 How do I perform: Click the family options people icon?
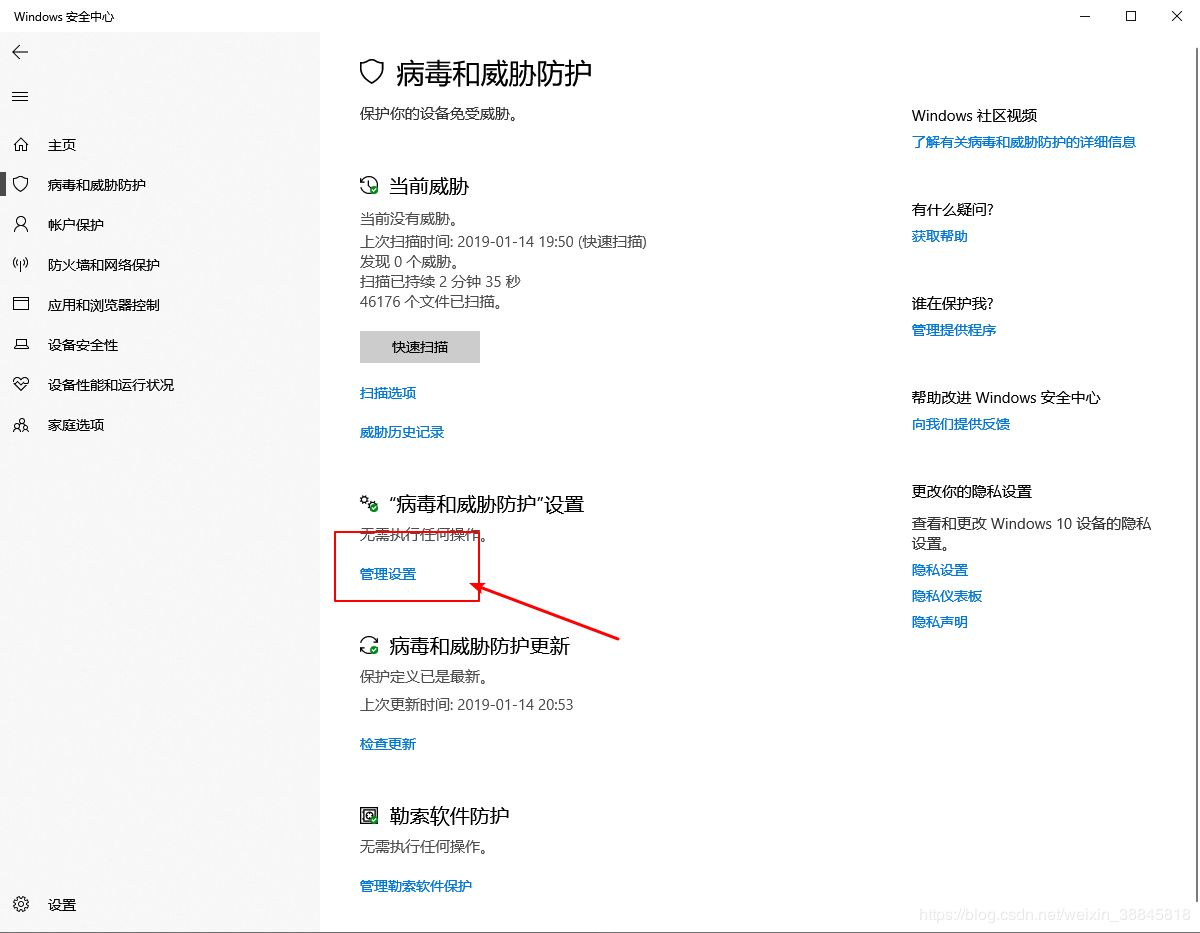[21, 425]
